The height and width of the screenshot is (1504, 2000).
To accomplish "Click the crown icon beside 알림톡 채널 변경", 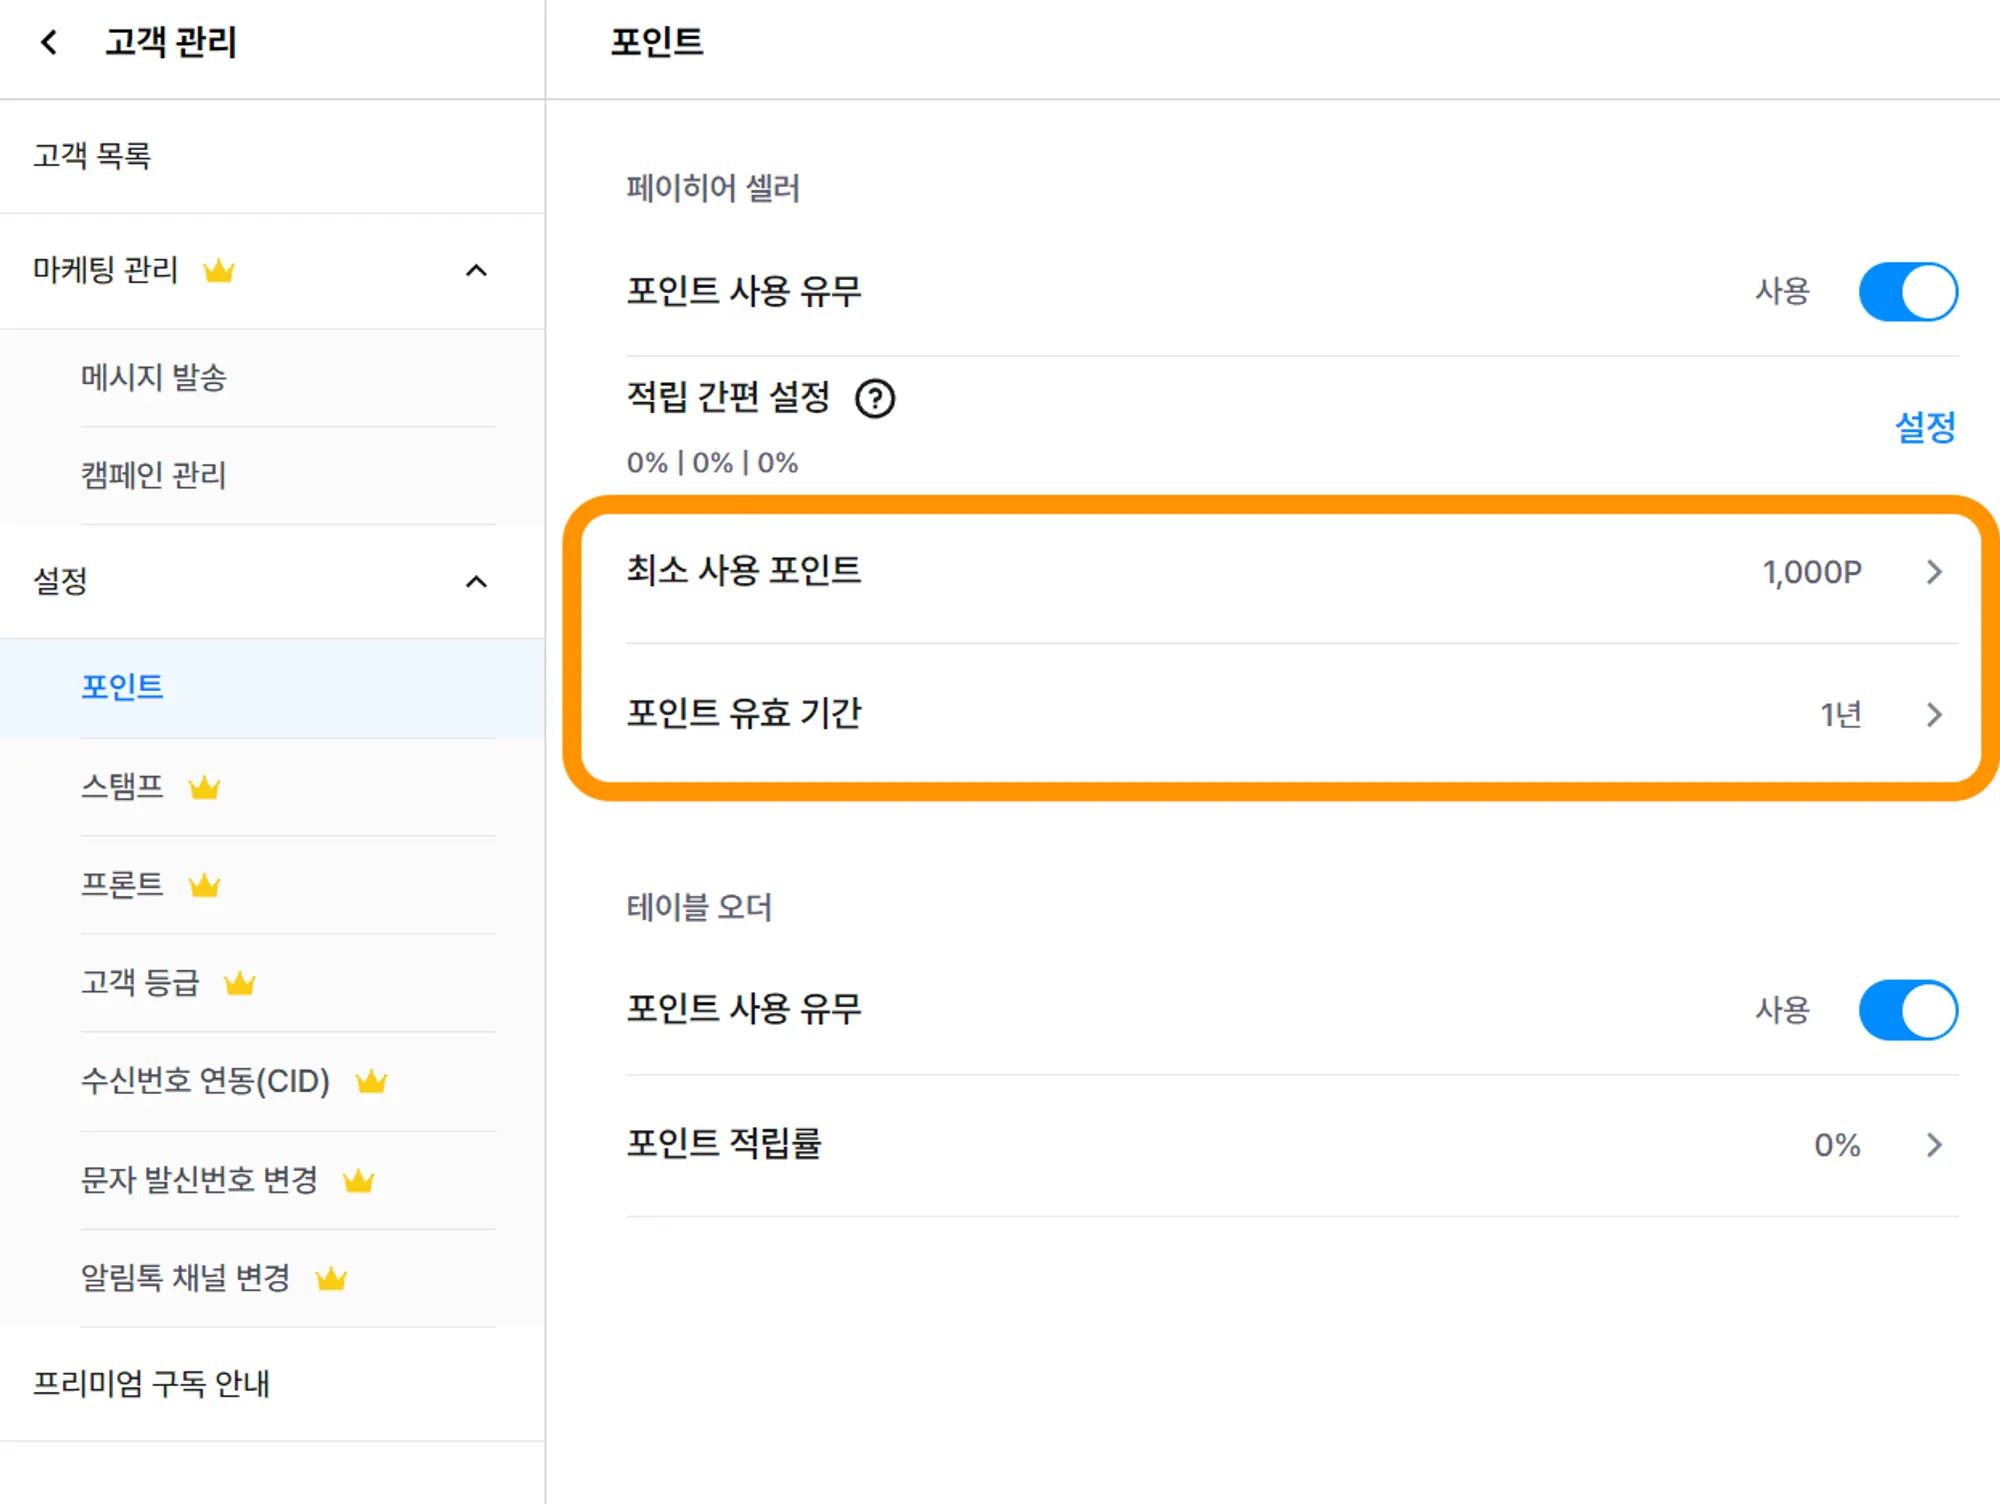I will pos(331,1279).
